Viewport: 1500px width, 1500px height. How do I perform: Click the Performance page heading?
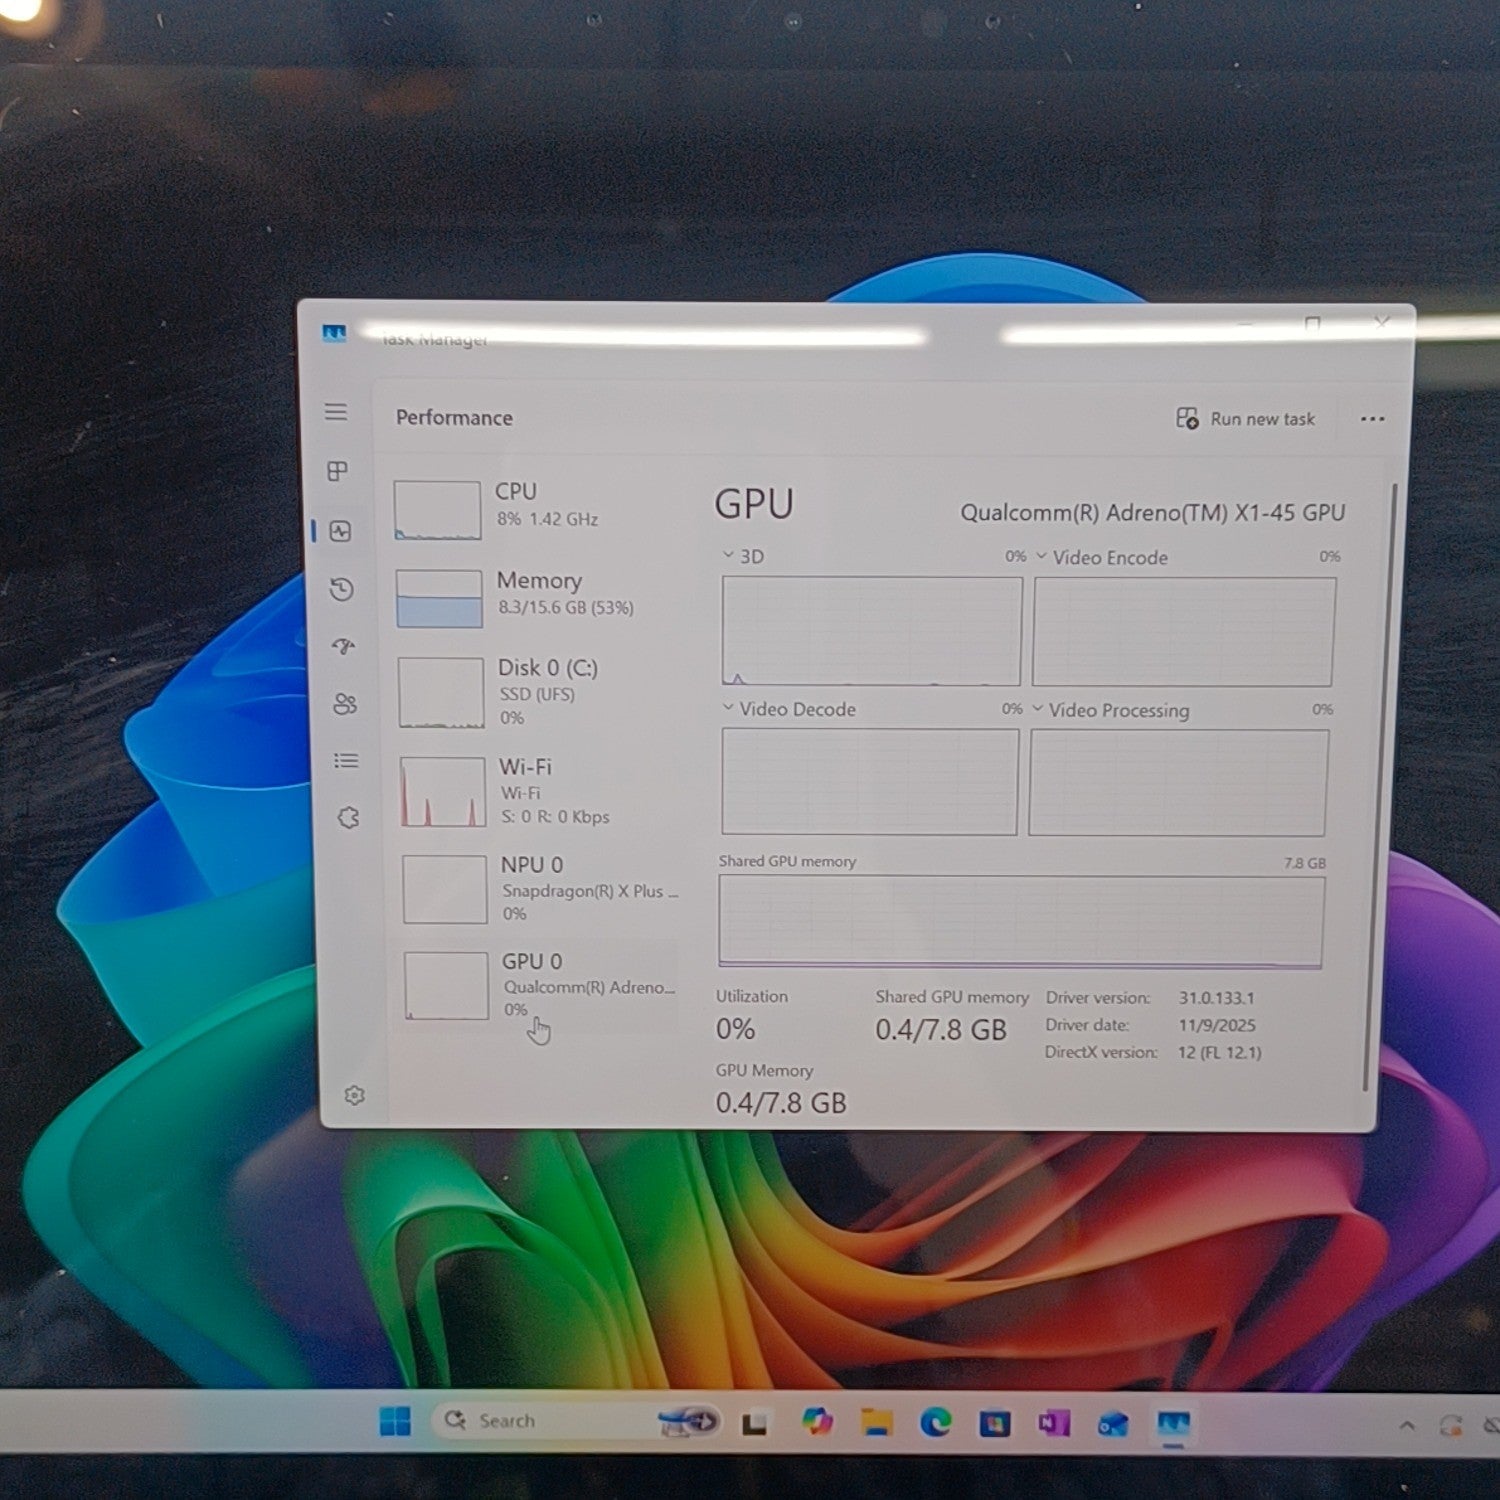[x=454, y=417]
